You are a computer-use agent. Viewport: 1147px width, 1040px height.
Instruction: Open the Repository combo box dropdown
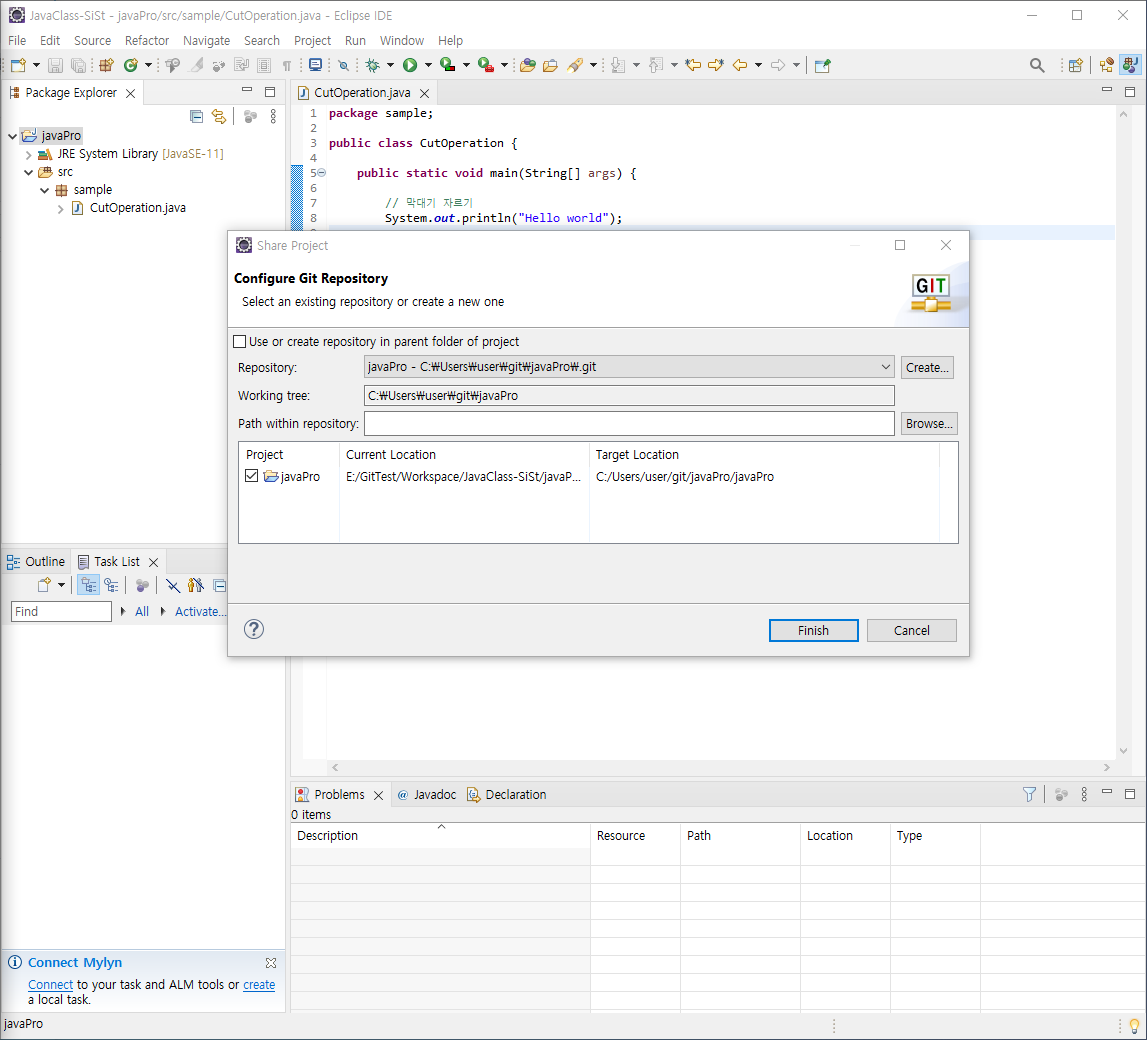point(885,367)
